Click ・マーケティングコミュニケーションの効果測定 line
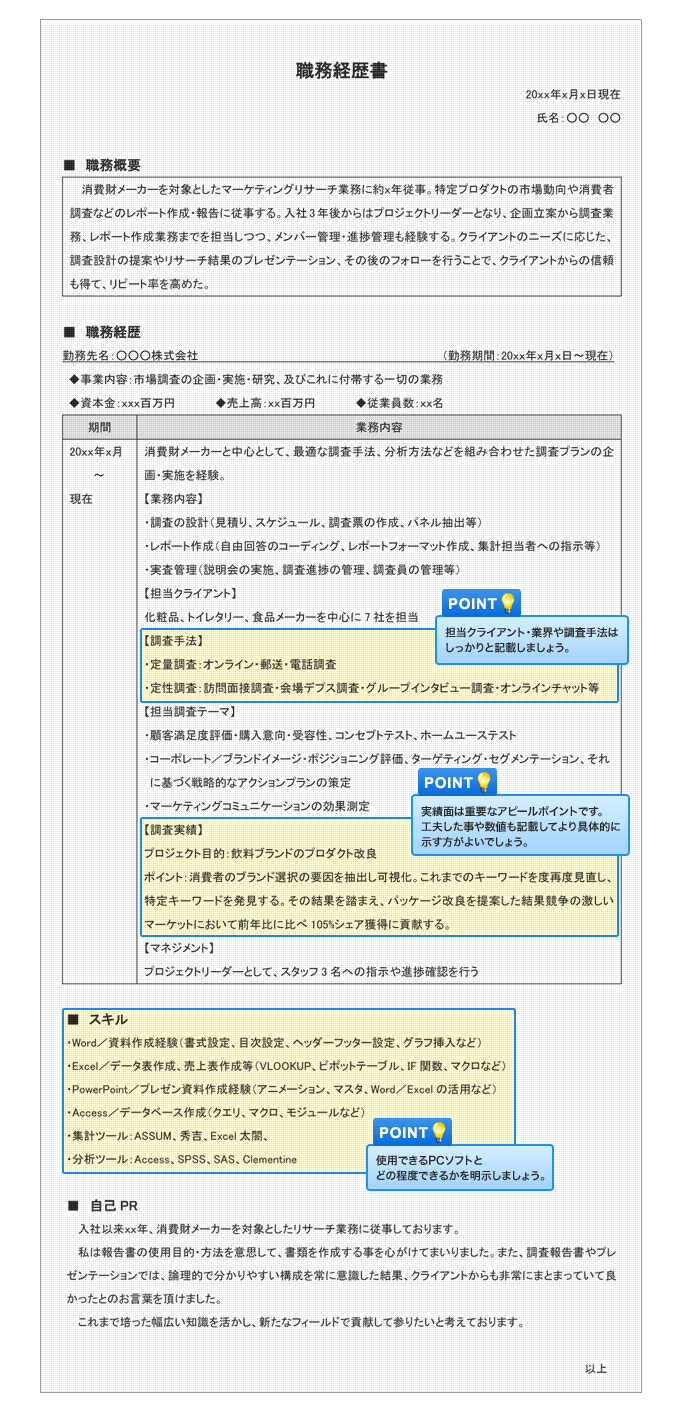 point(257,806)
